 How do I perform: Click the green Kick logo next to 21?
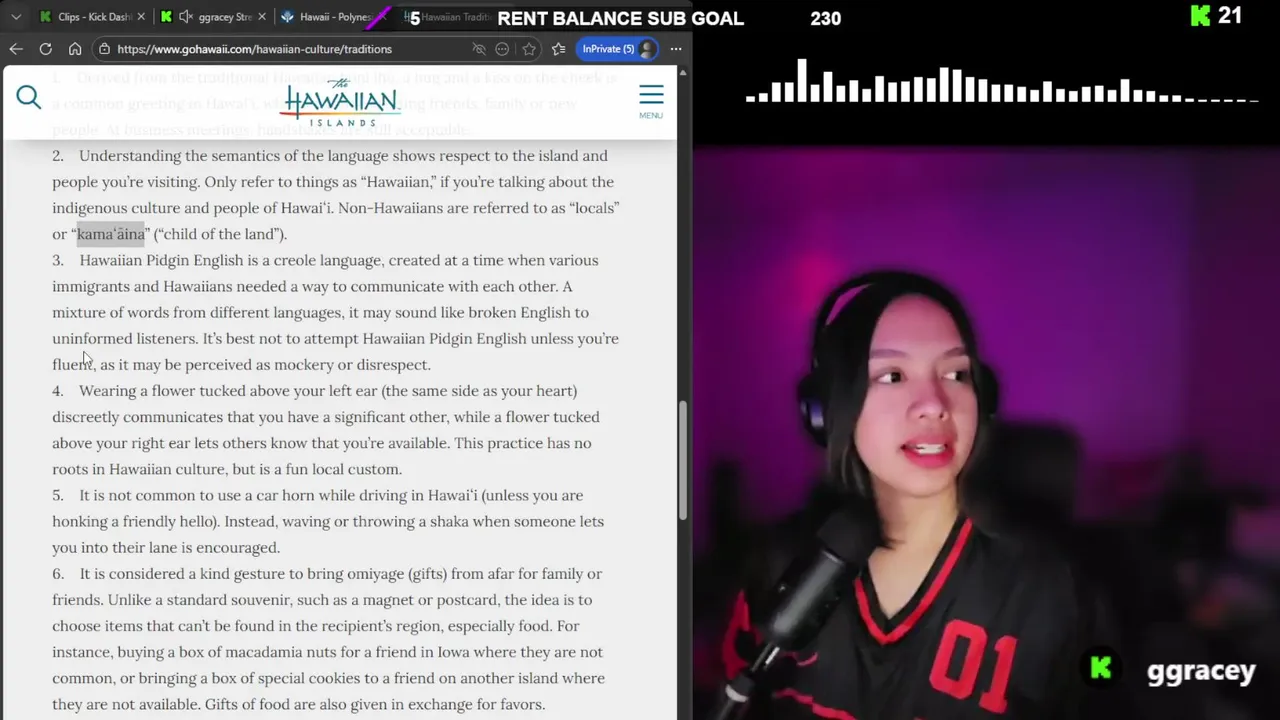pos(1200,16)
